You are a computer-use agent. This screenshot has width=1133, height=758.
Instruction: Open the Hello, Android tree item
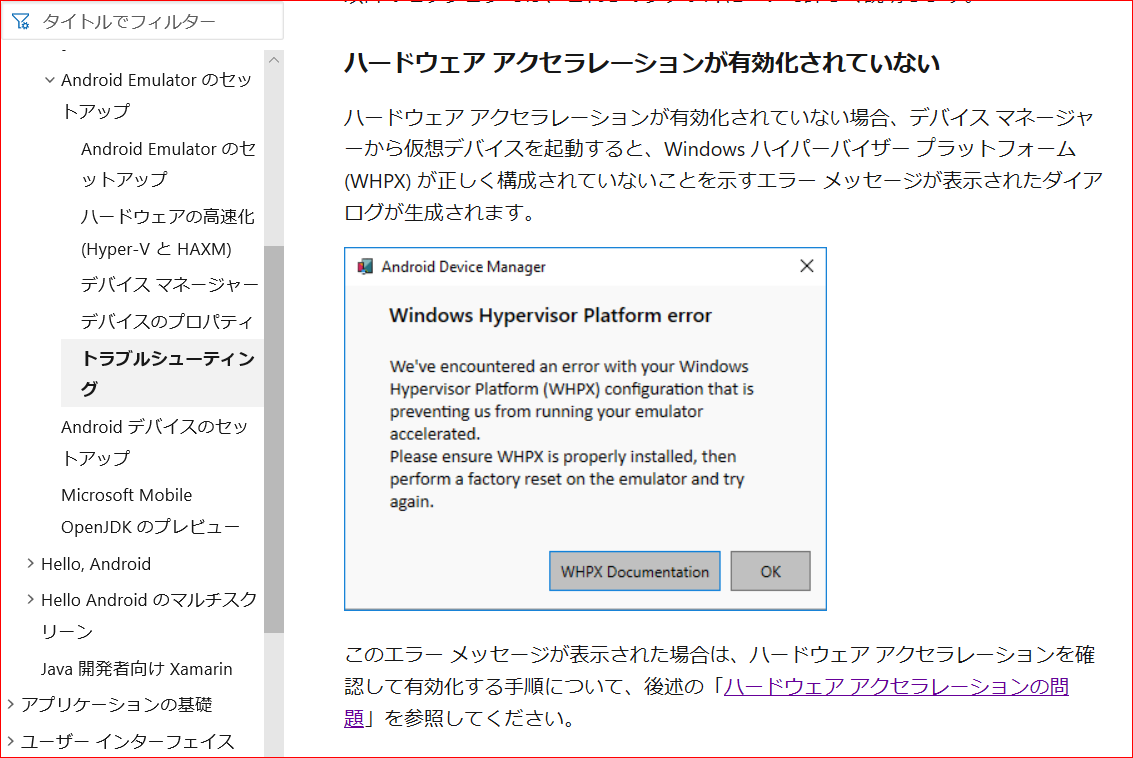point(96,564)
